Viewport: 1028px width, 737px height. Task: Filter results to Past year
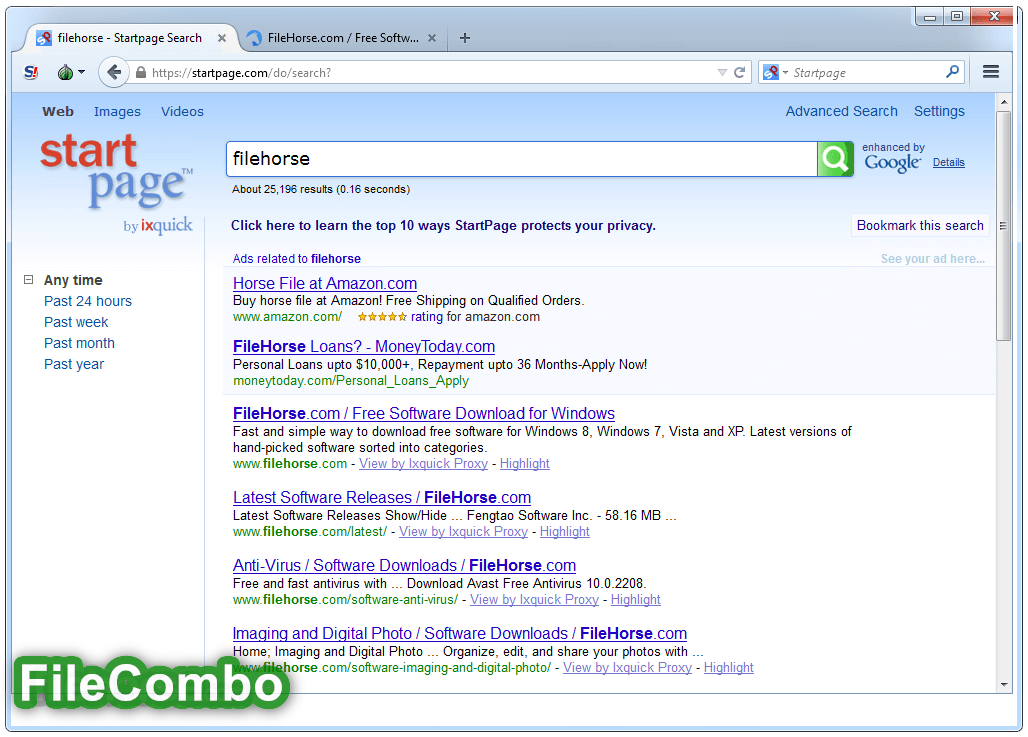tap(74, 364)
